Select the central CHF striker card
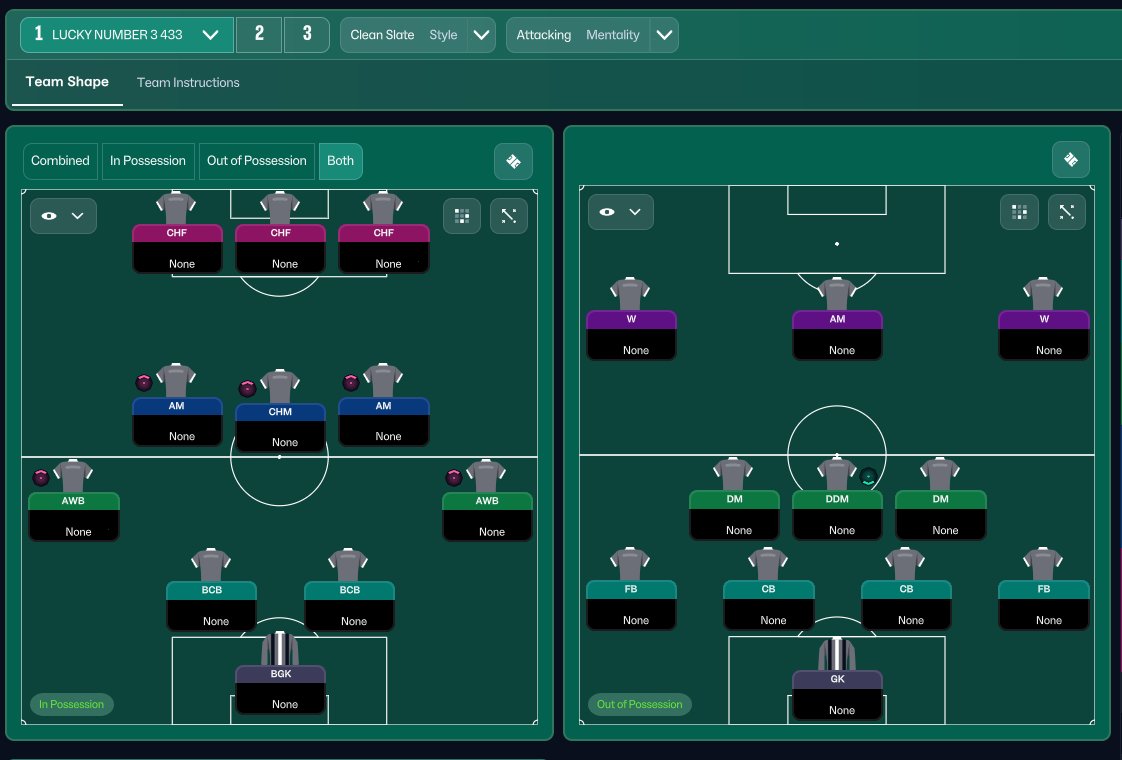1122x760 pixels. pyautogui.click(x=280, y=248)
